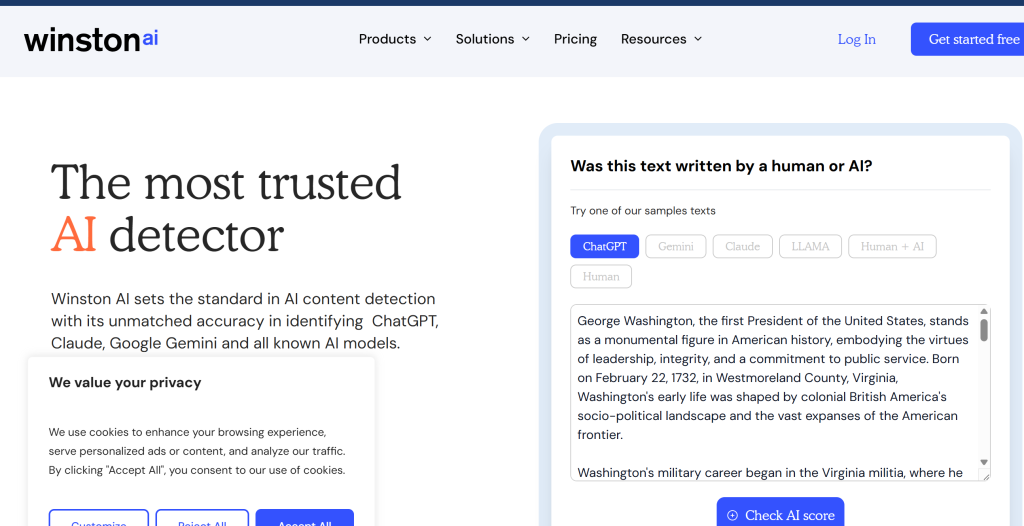
Task: Open the Solutions dropdown menu
Action: (492, 39)
